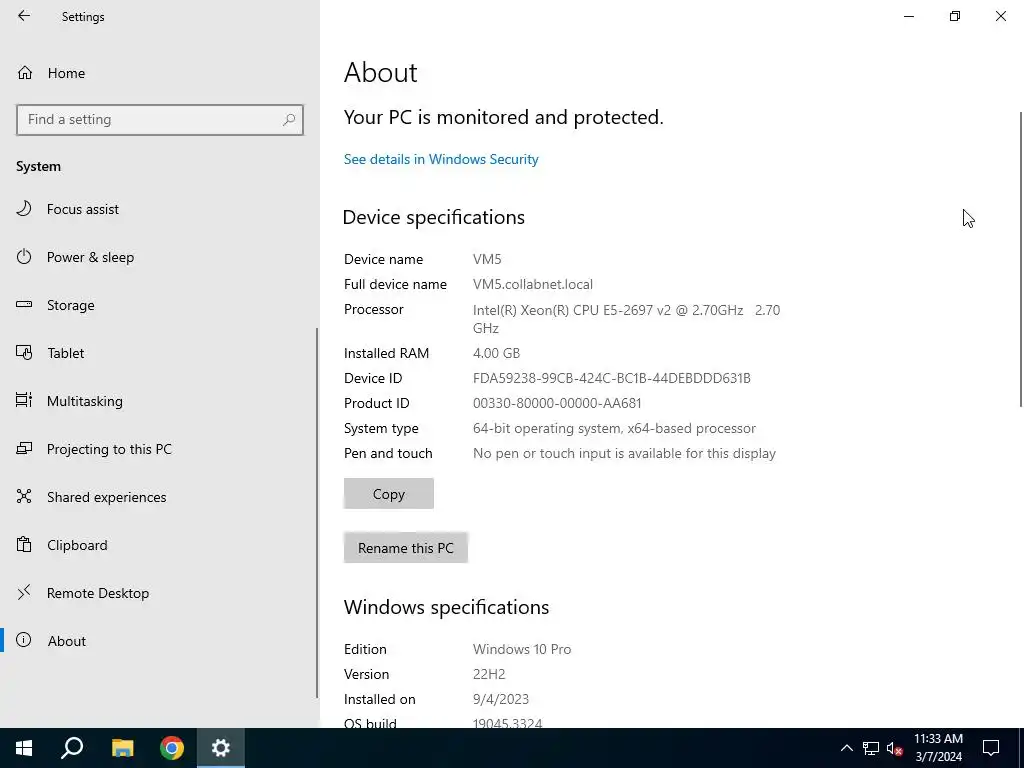The image size is (1024, 768).
Task: Select edition value Windows 10 Pro
Action: [x=522, y=649]
